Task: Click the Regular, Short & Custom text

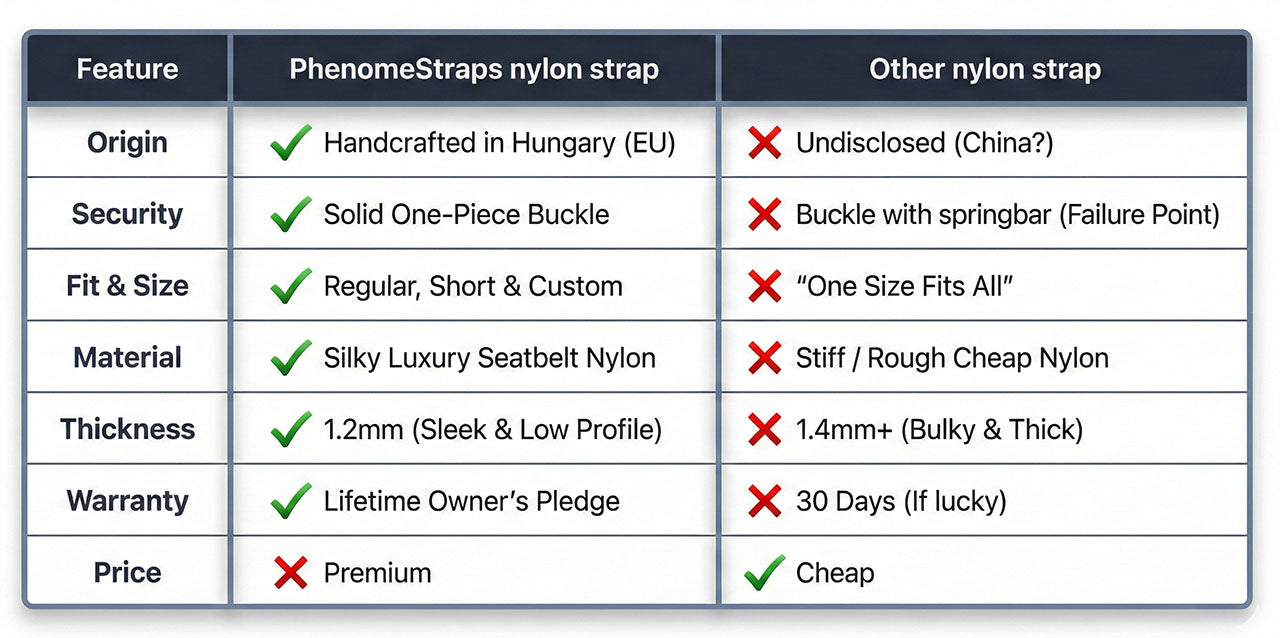Action: pyautogui.click(x=472, y=286)
